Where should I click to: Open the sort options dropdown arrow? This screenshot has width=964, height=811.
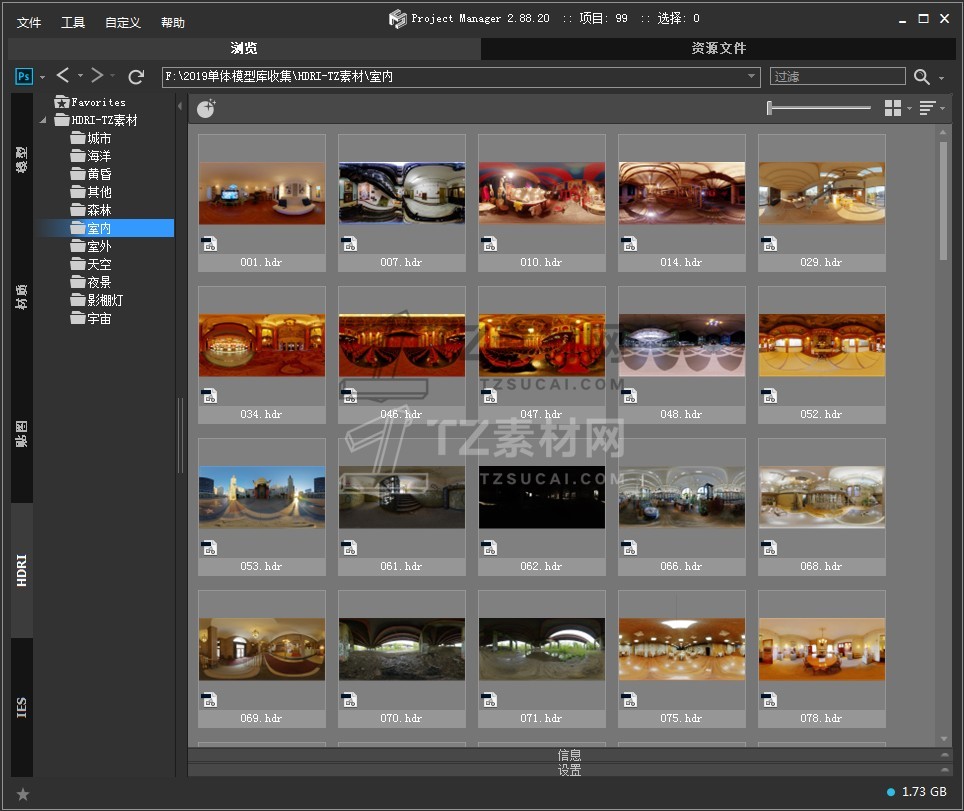click(942, 109)
